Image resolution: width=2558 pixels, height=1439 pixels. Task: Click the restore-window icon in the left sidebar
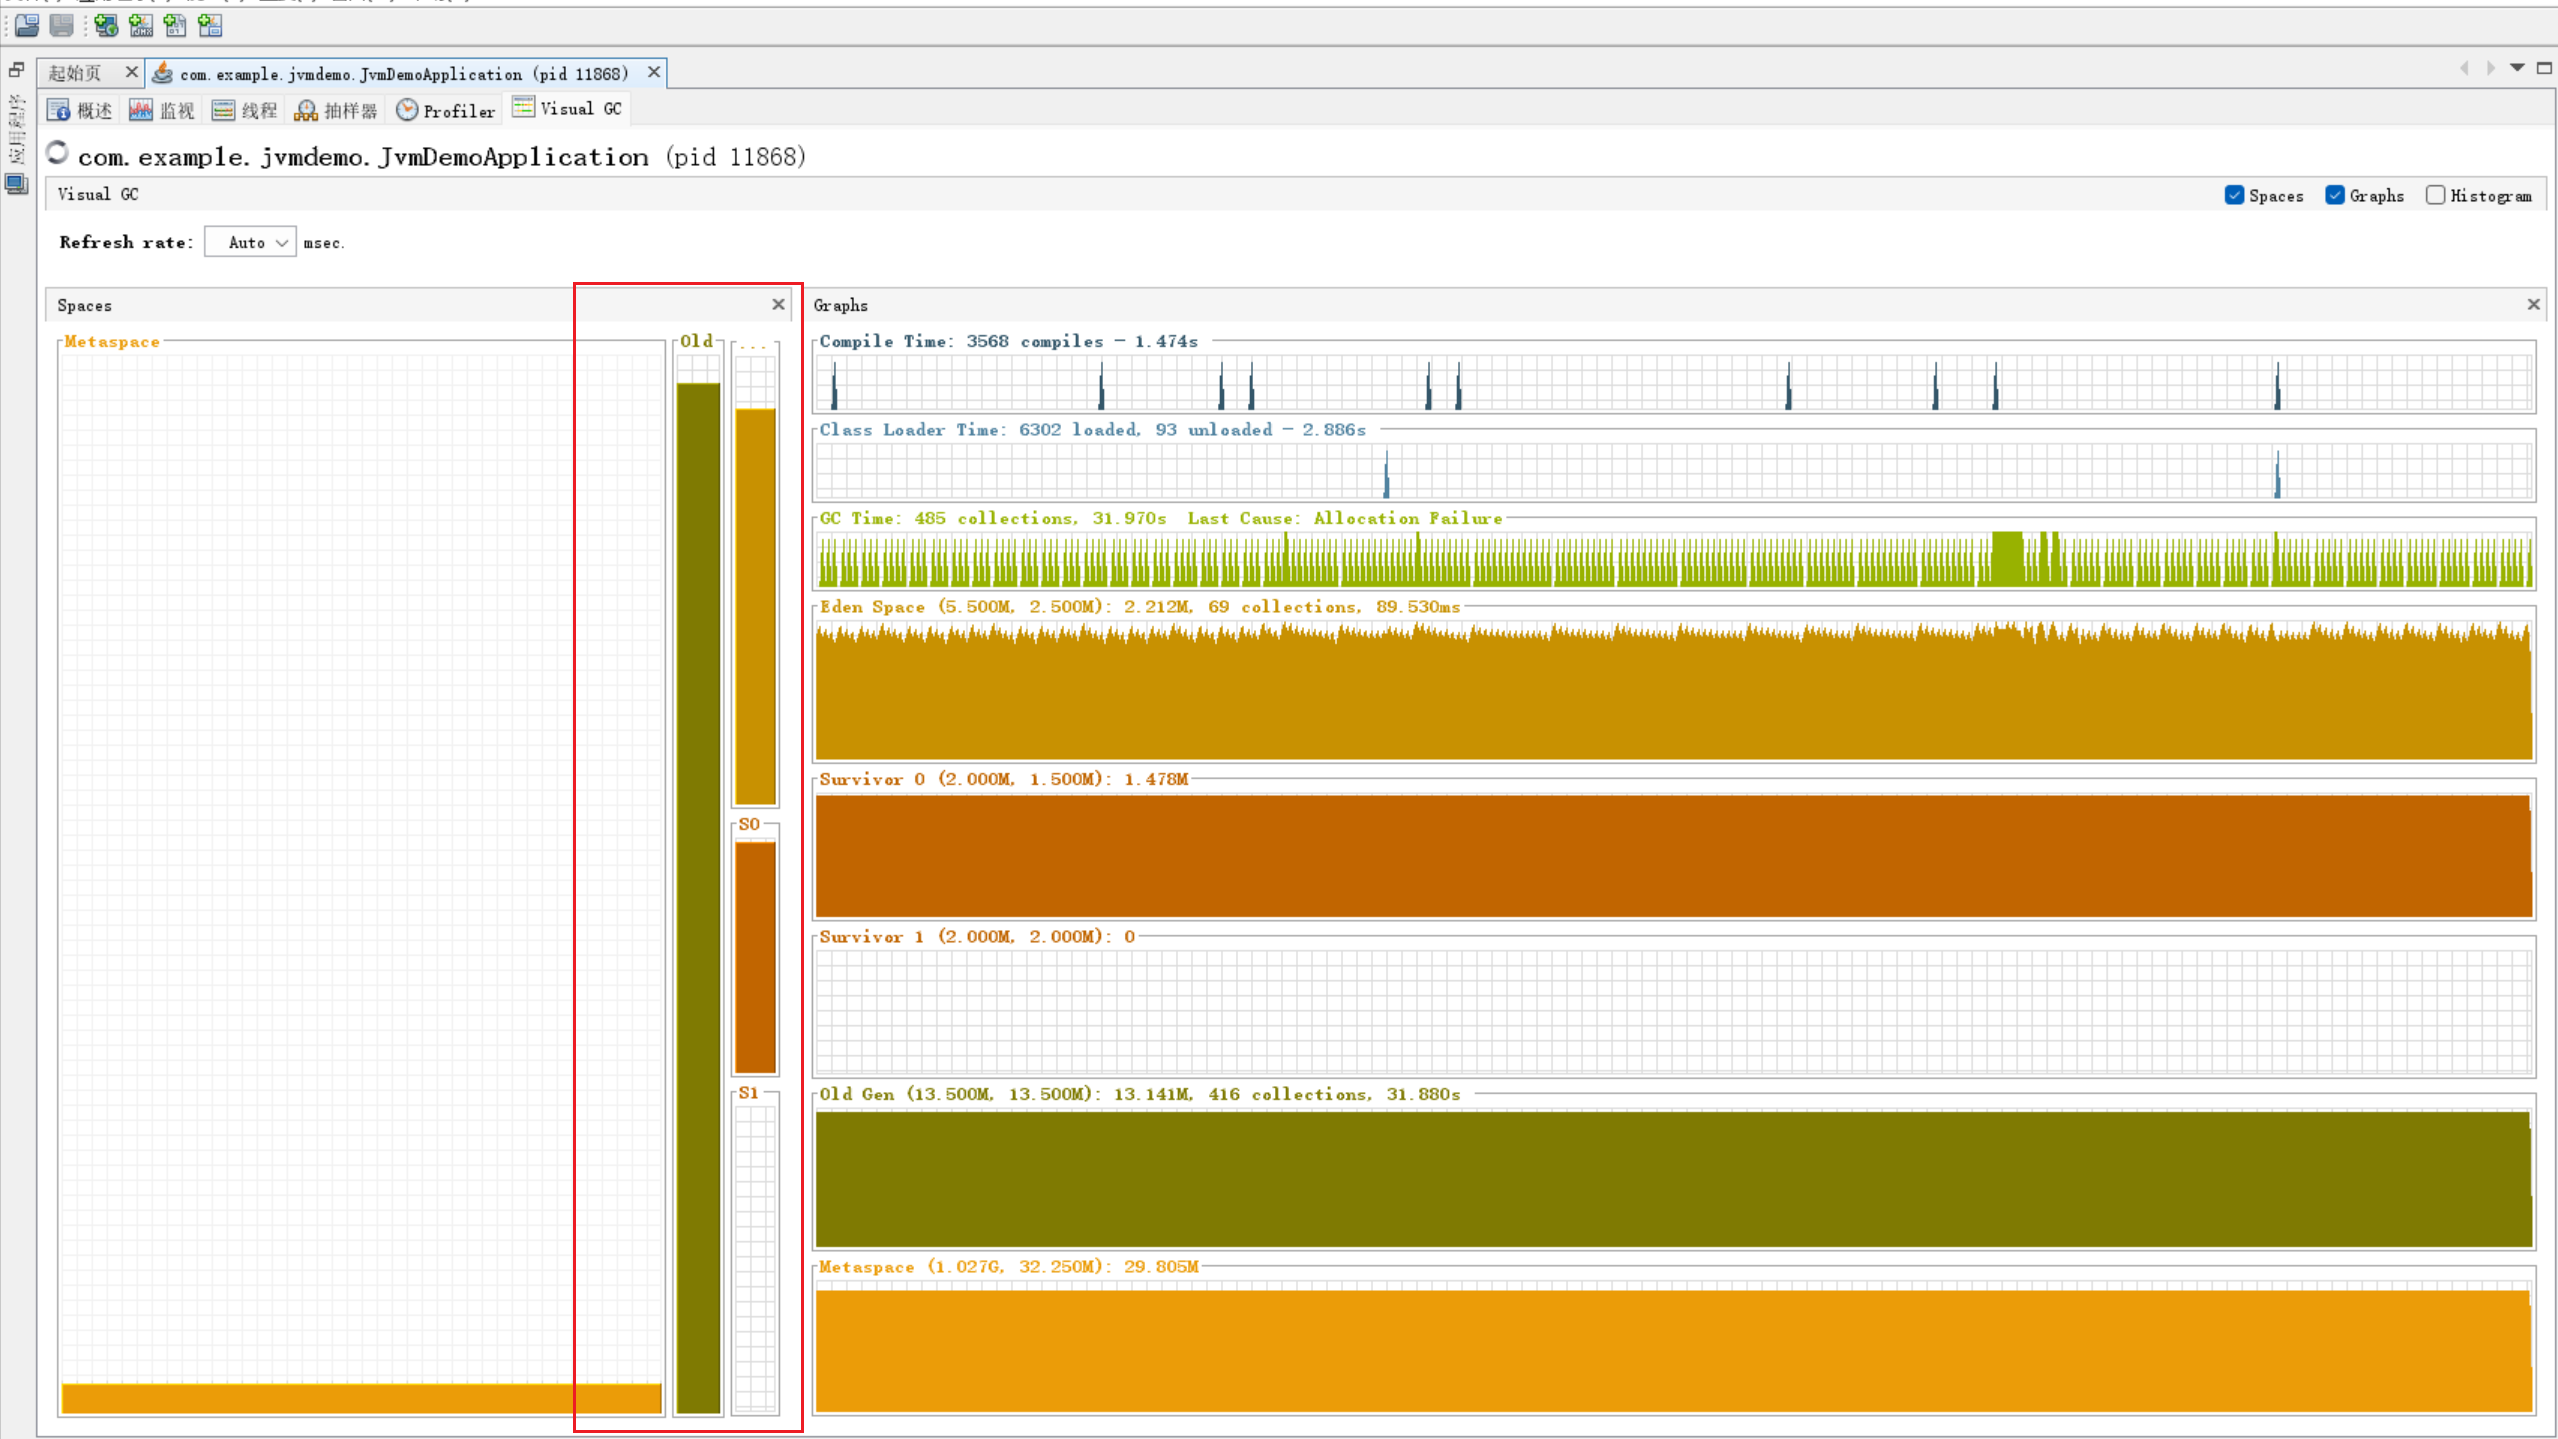pyautogui.click(x=16, y=70)
